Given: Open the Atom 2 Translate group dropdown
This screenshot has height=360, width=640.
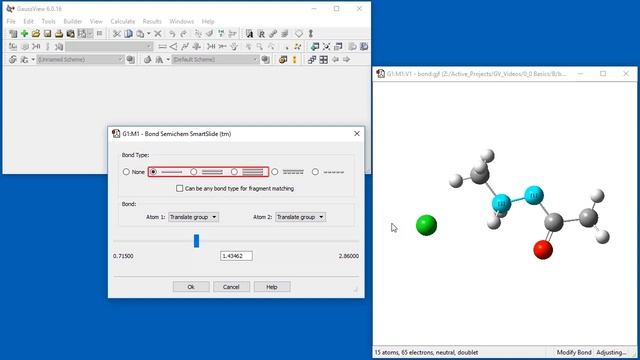Looking at the screenshot, I should pyautogui.click(x=300, y=217).
